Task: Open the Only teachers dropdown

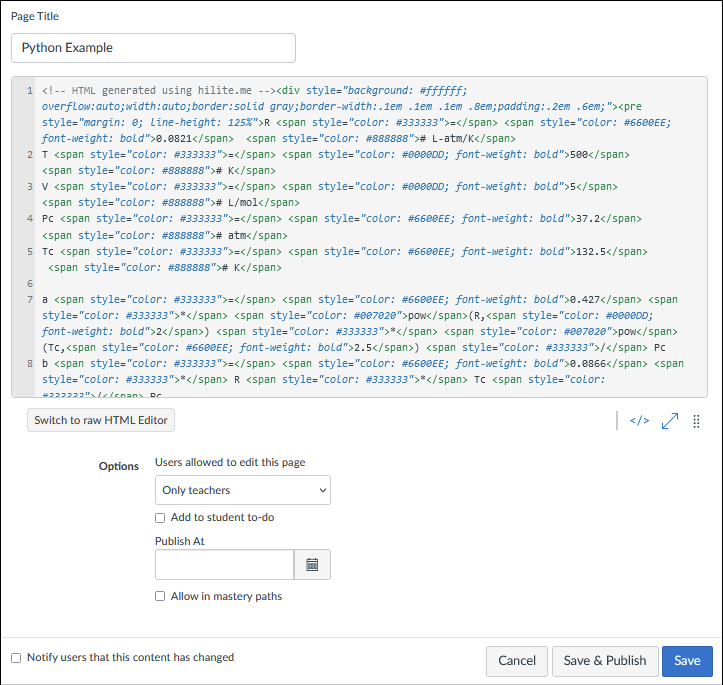Action: 243,490
